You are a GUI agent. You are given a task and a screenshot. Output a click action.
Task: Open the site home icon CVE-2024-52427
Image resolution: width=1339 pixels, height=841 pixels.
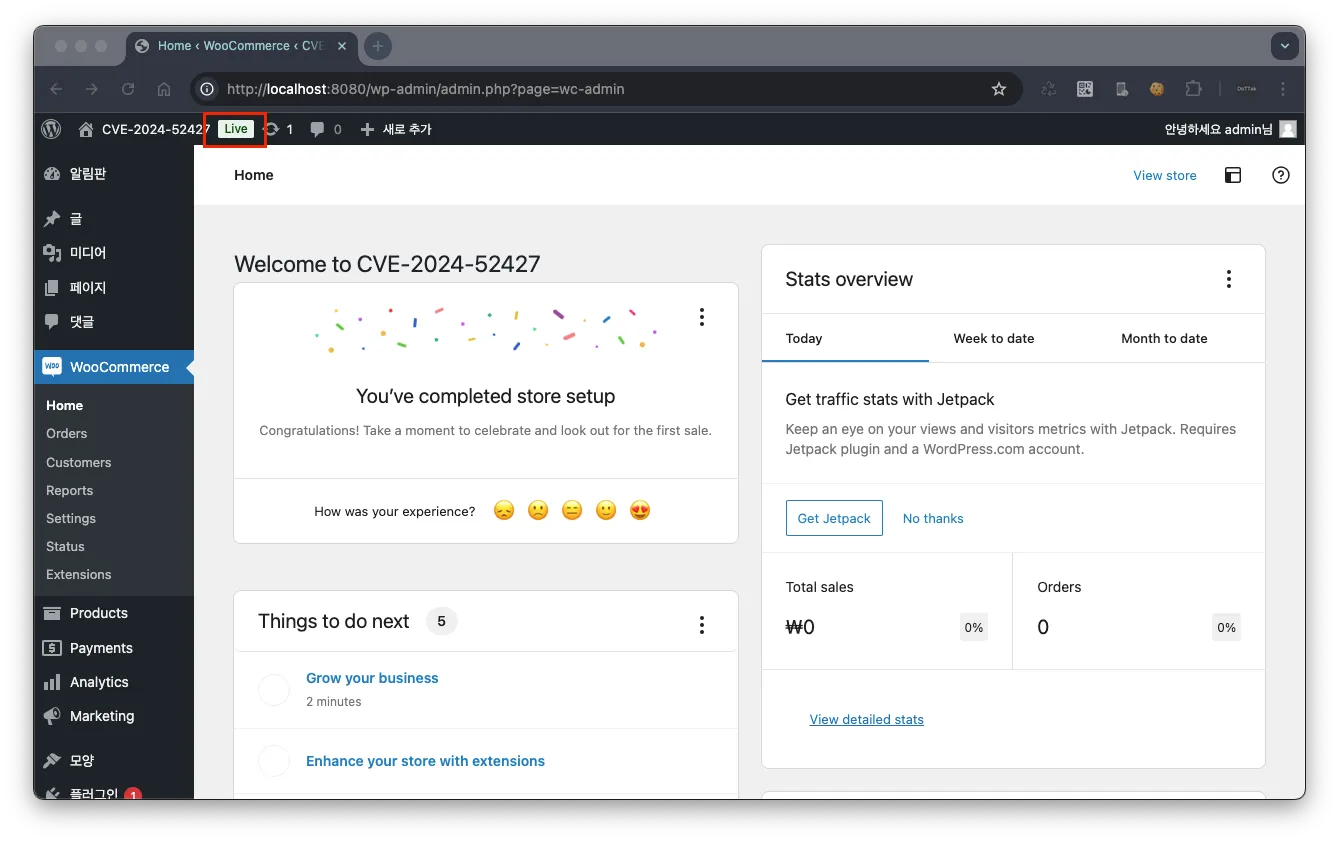(143, 129)
